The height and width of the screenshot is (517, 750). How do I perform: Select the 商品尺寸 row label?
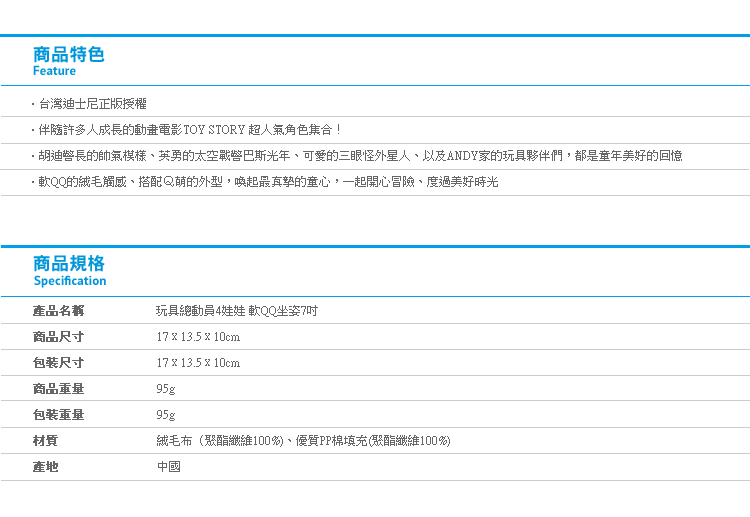pyautogui.click(x=58, y=337)
